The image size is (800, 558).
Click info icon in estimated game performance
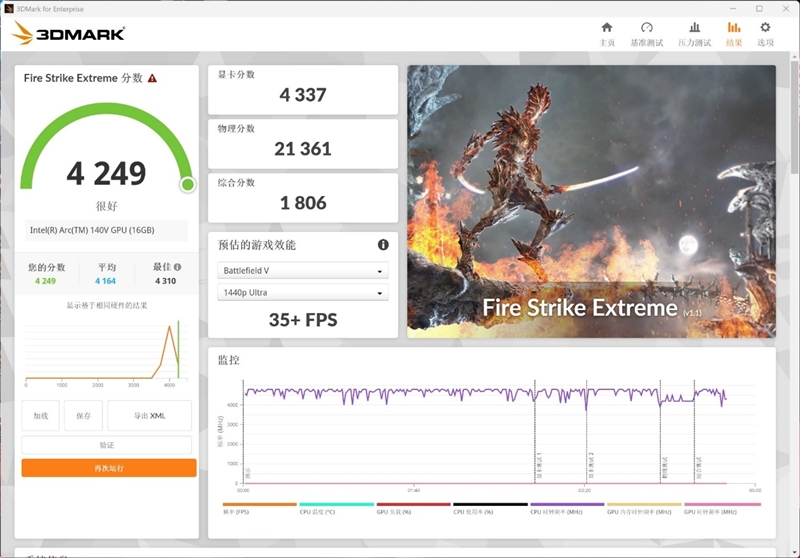click(383, 245)
